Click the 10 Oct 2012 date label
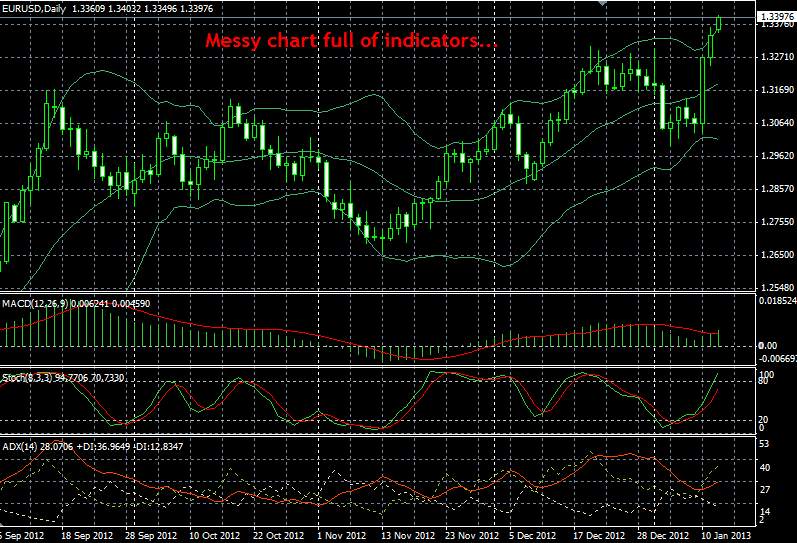 (x=214, y=536)
